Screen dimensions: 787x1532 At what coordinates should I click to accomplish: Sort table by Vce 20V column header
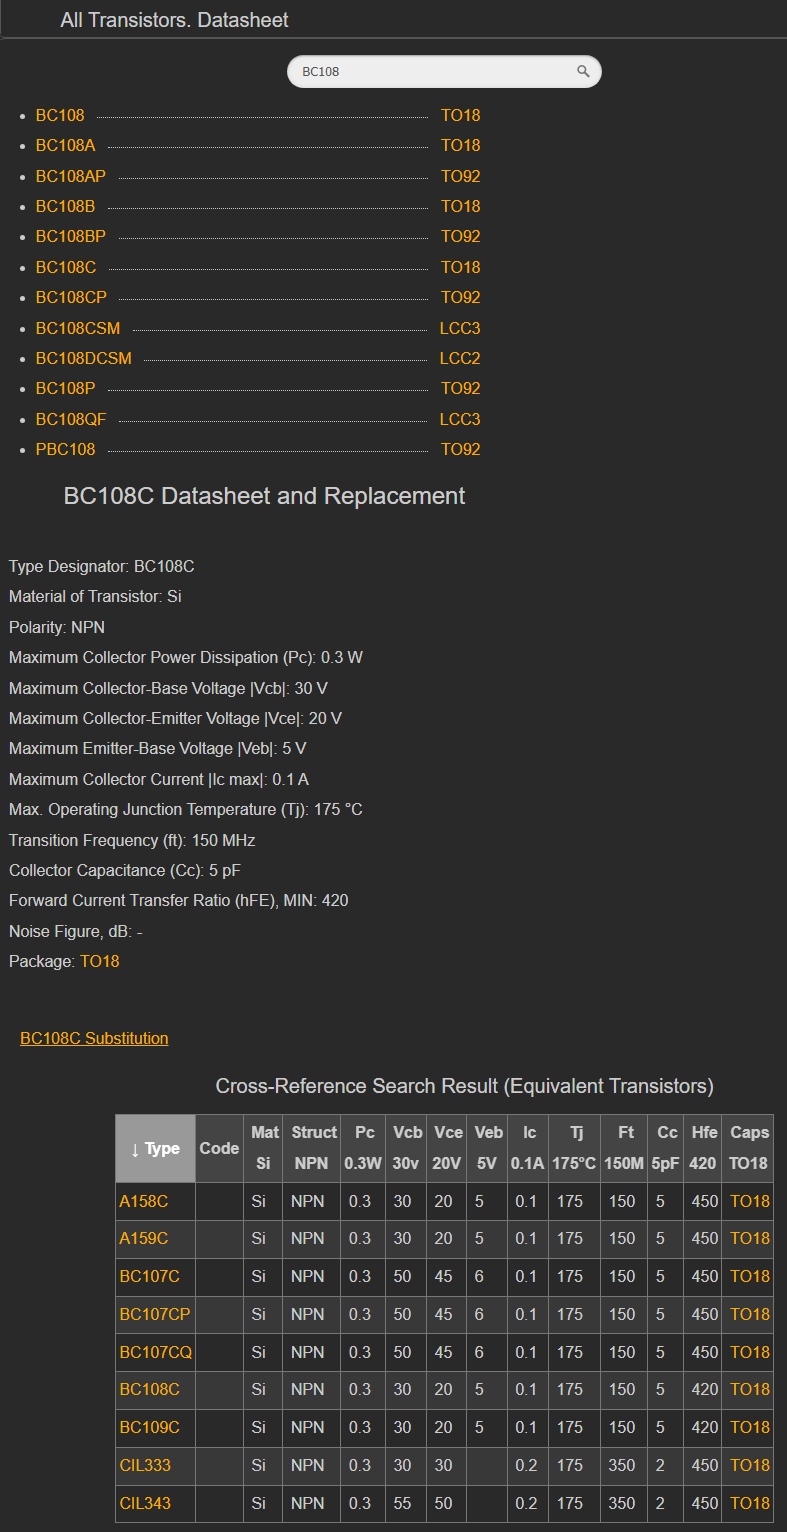448,1149
